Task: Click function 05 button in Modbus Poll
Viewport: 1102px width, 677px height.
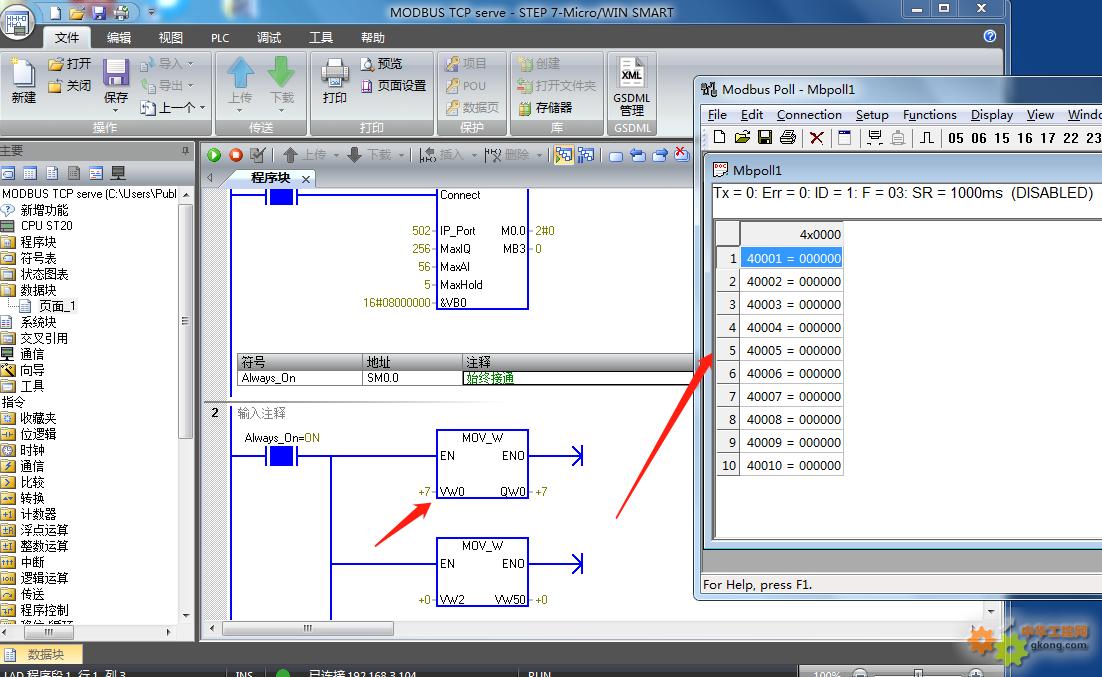Action: [x=956, y=138]
